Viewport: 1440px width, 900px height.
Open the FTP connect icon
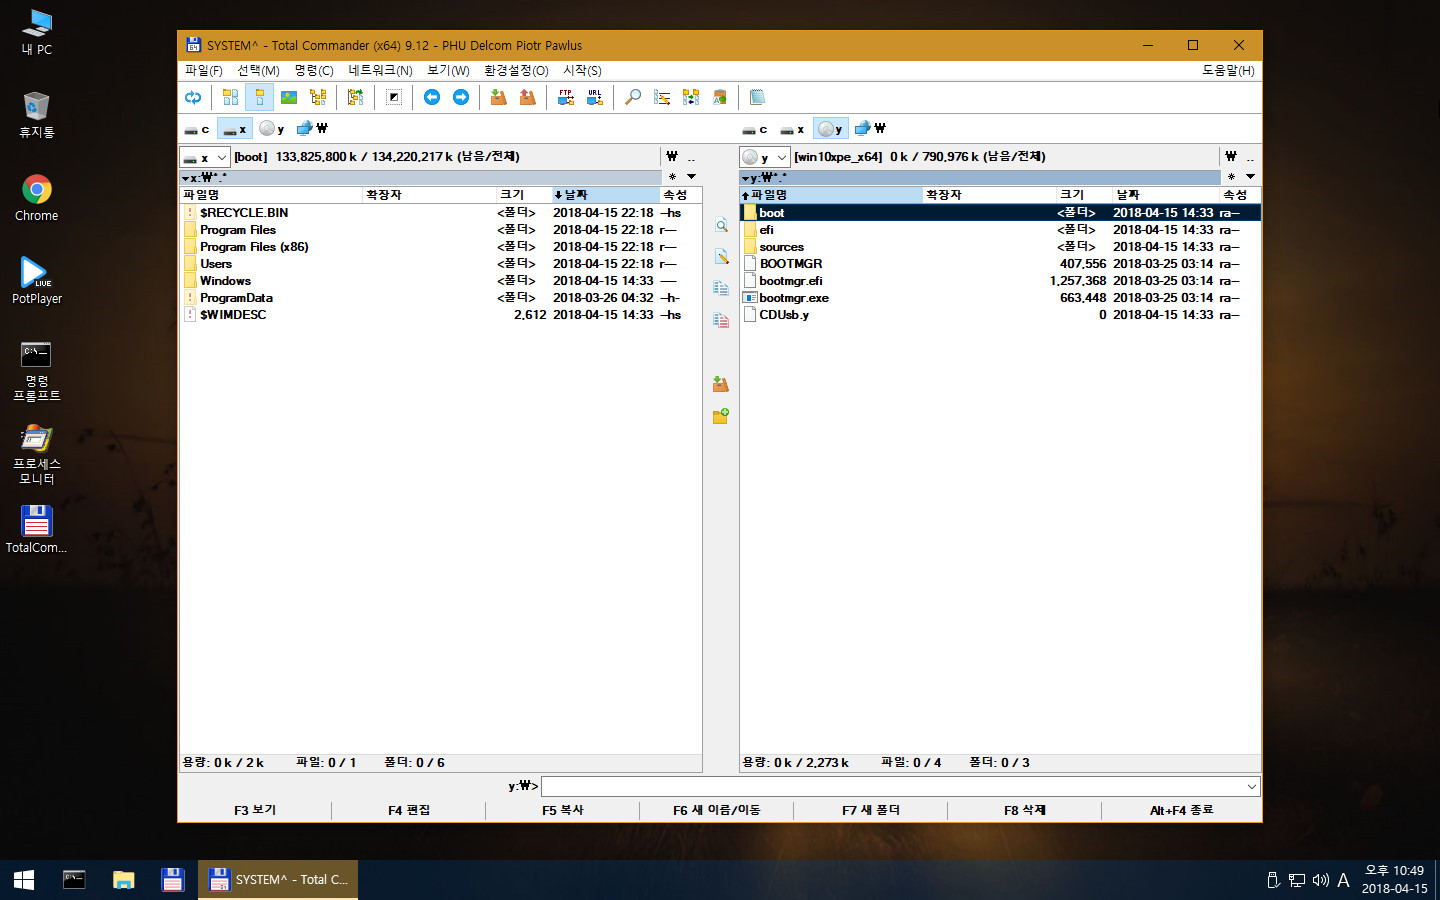pyautogui.click(x=566, y=97)
